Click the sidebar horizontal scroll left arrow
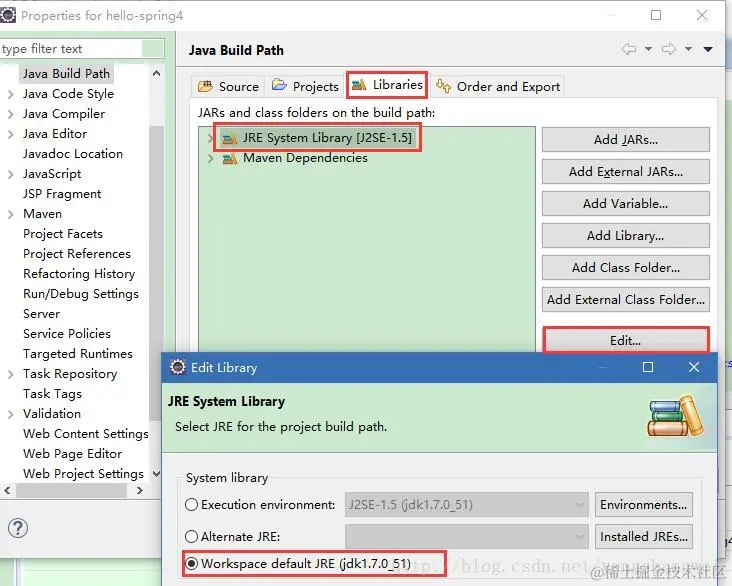 [7, 490]
